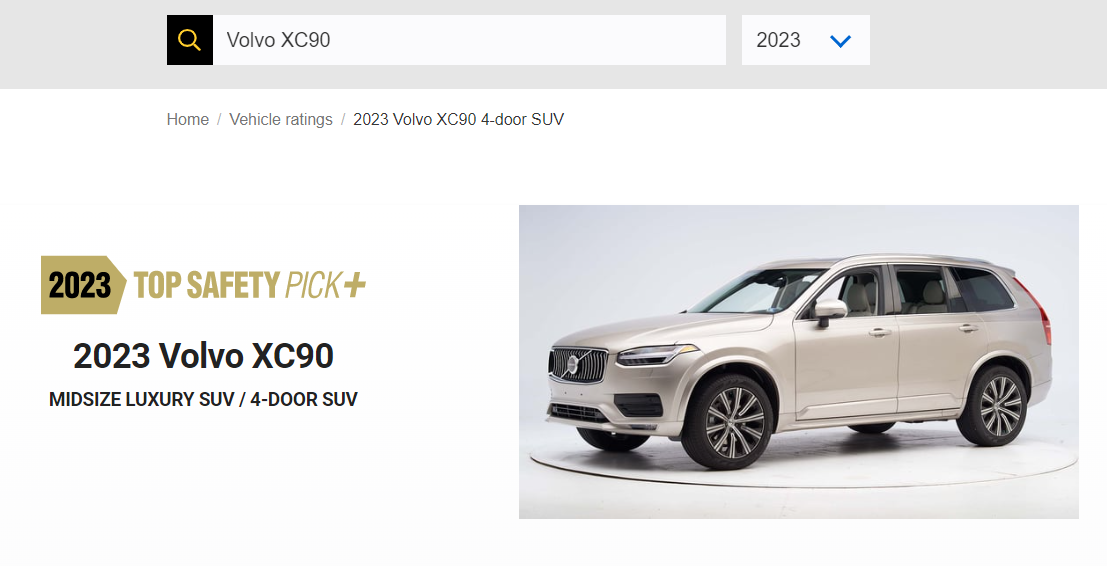The image size is (1107, 566).
Task: Open the Vehicle ratings breadcrumb link
Action: (281, 119)
